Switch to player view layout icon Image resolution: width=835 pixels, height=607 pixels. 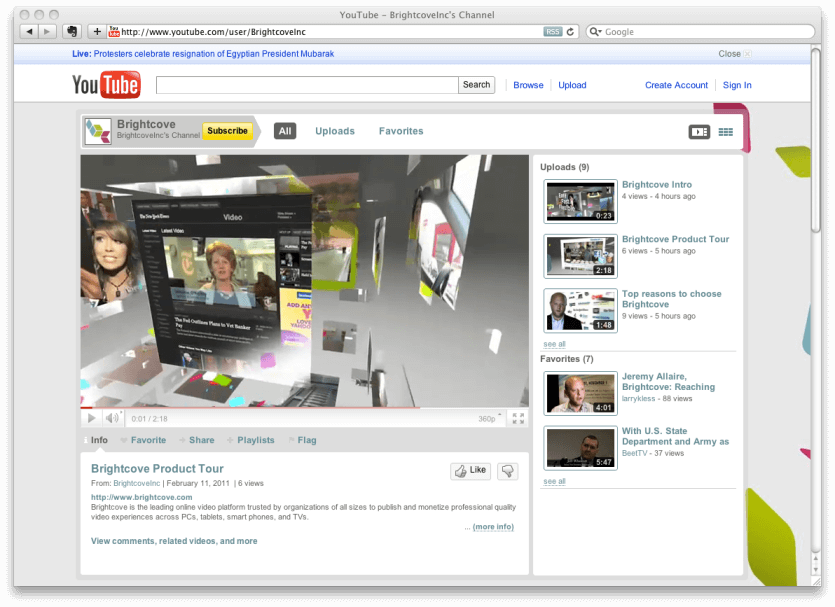(699, 132)
